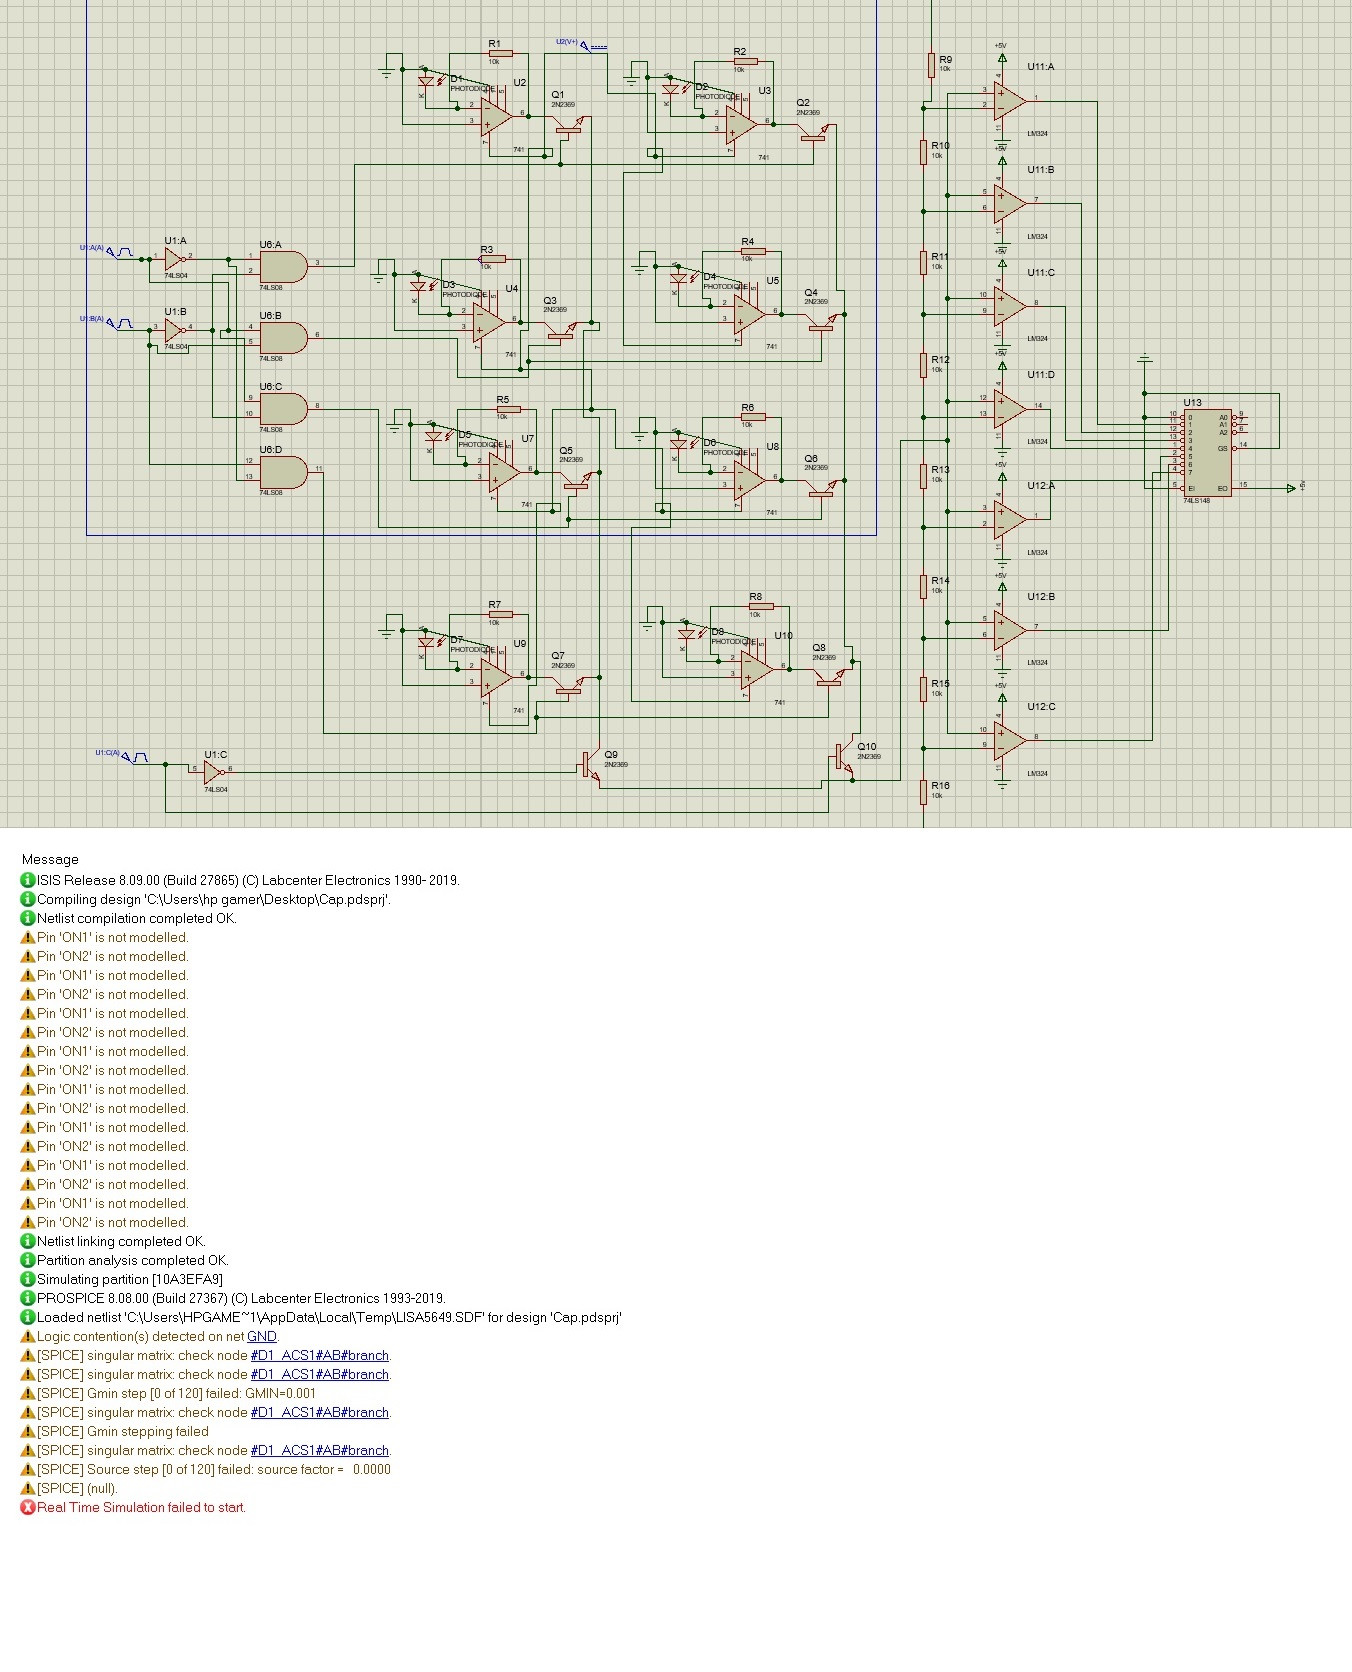This screenshot has height=1672, width=1352.
Task: Click the U6:B AND gate
Action: click(284, 338)
